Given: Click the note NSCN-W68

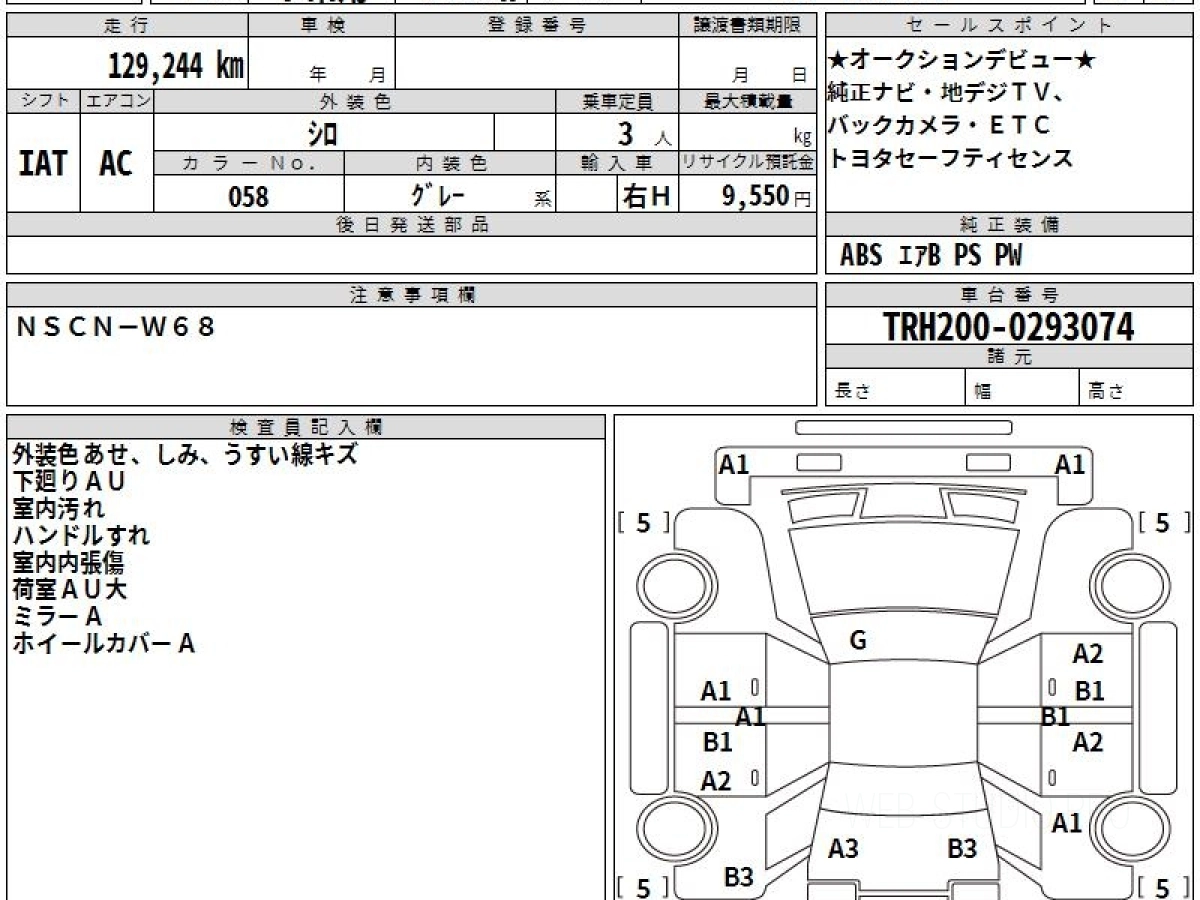Looking at the screenshot, I should tap(116, 326).
